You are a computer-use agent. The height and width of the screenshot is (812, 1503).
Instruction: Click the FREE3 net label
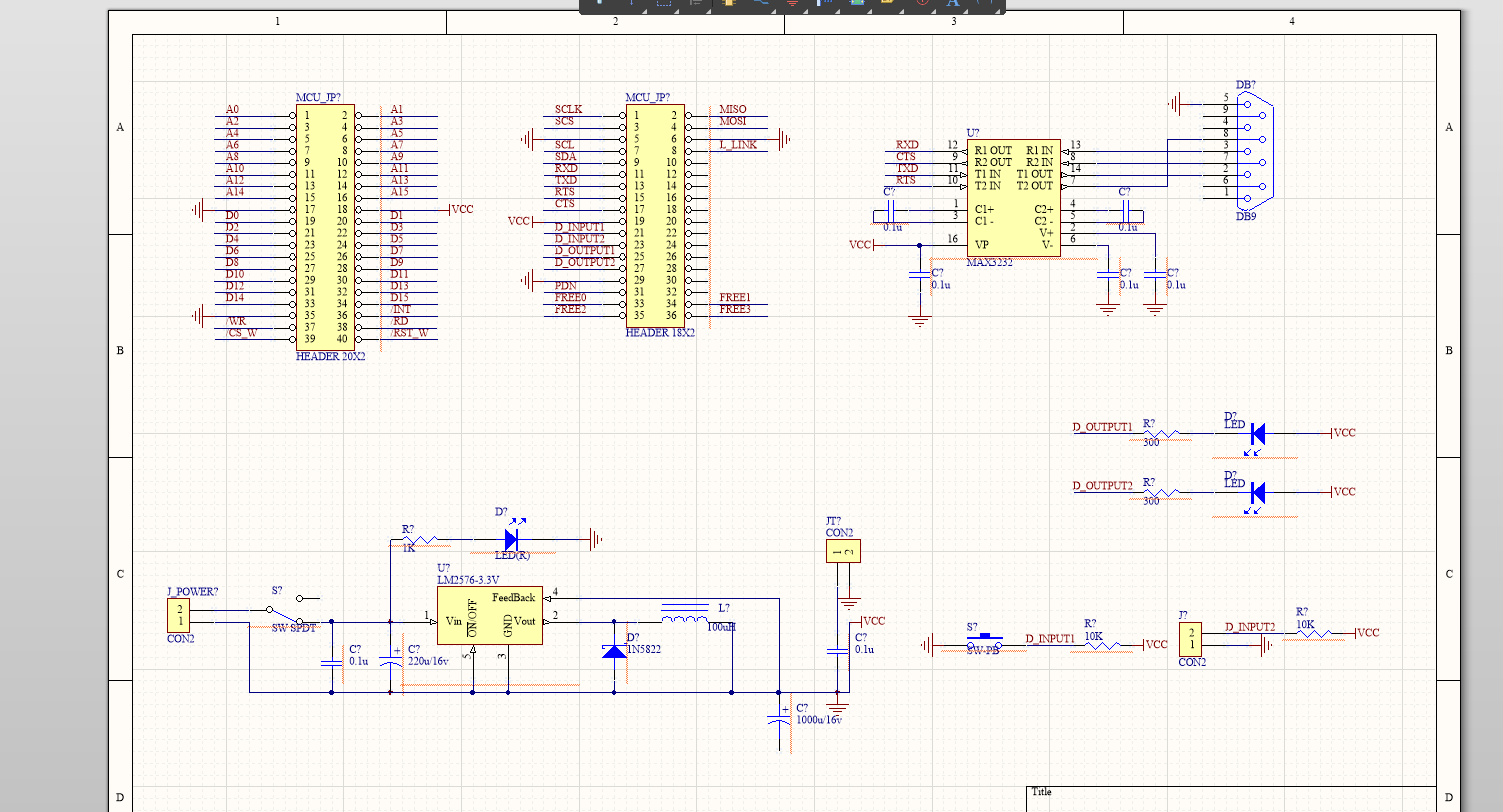point(735,309)
